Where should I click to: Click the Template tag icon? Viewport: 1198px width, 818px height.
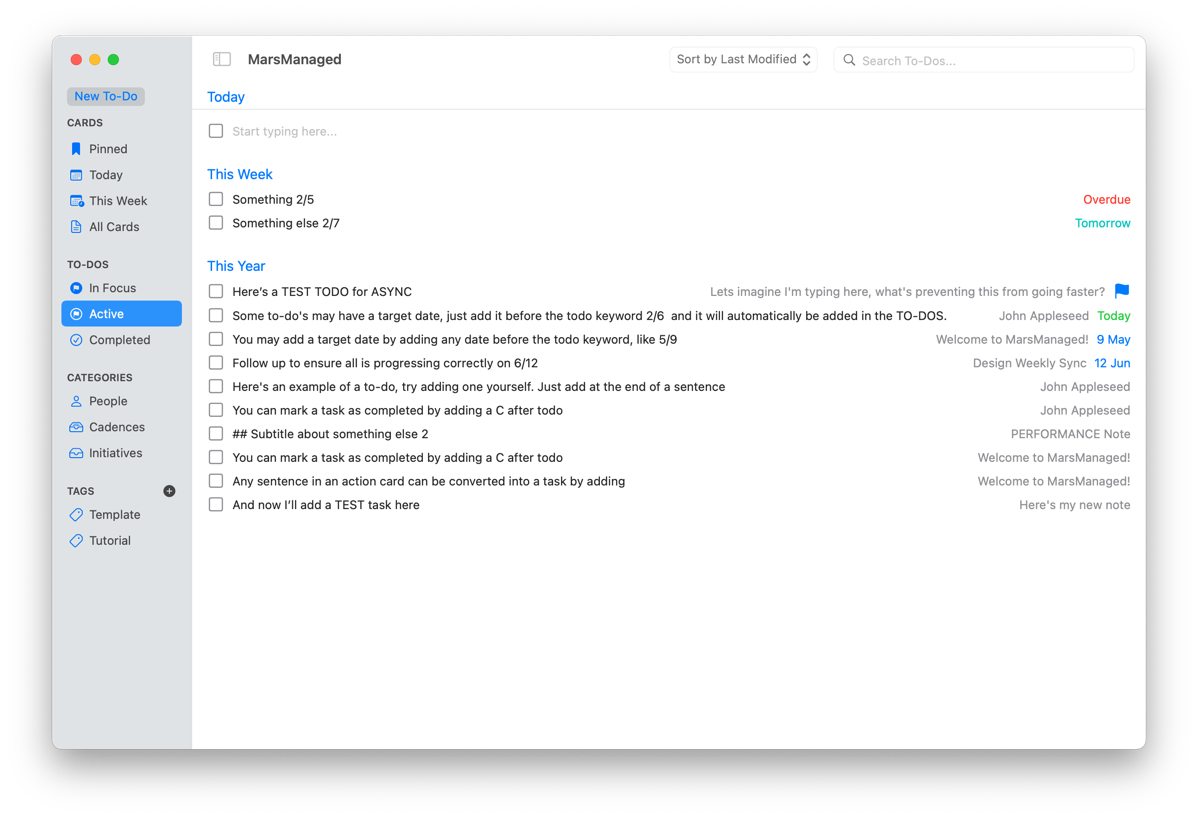[x=76, y=515]
